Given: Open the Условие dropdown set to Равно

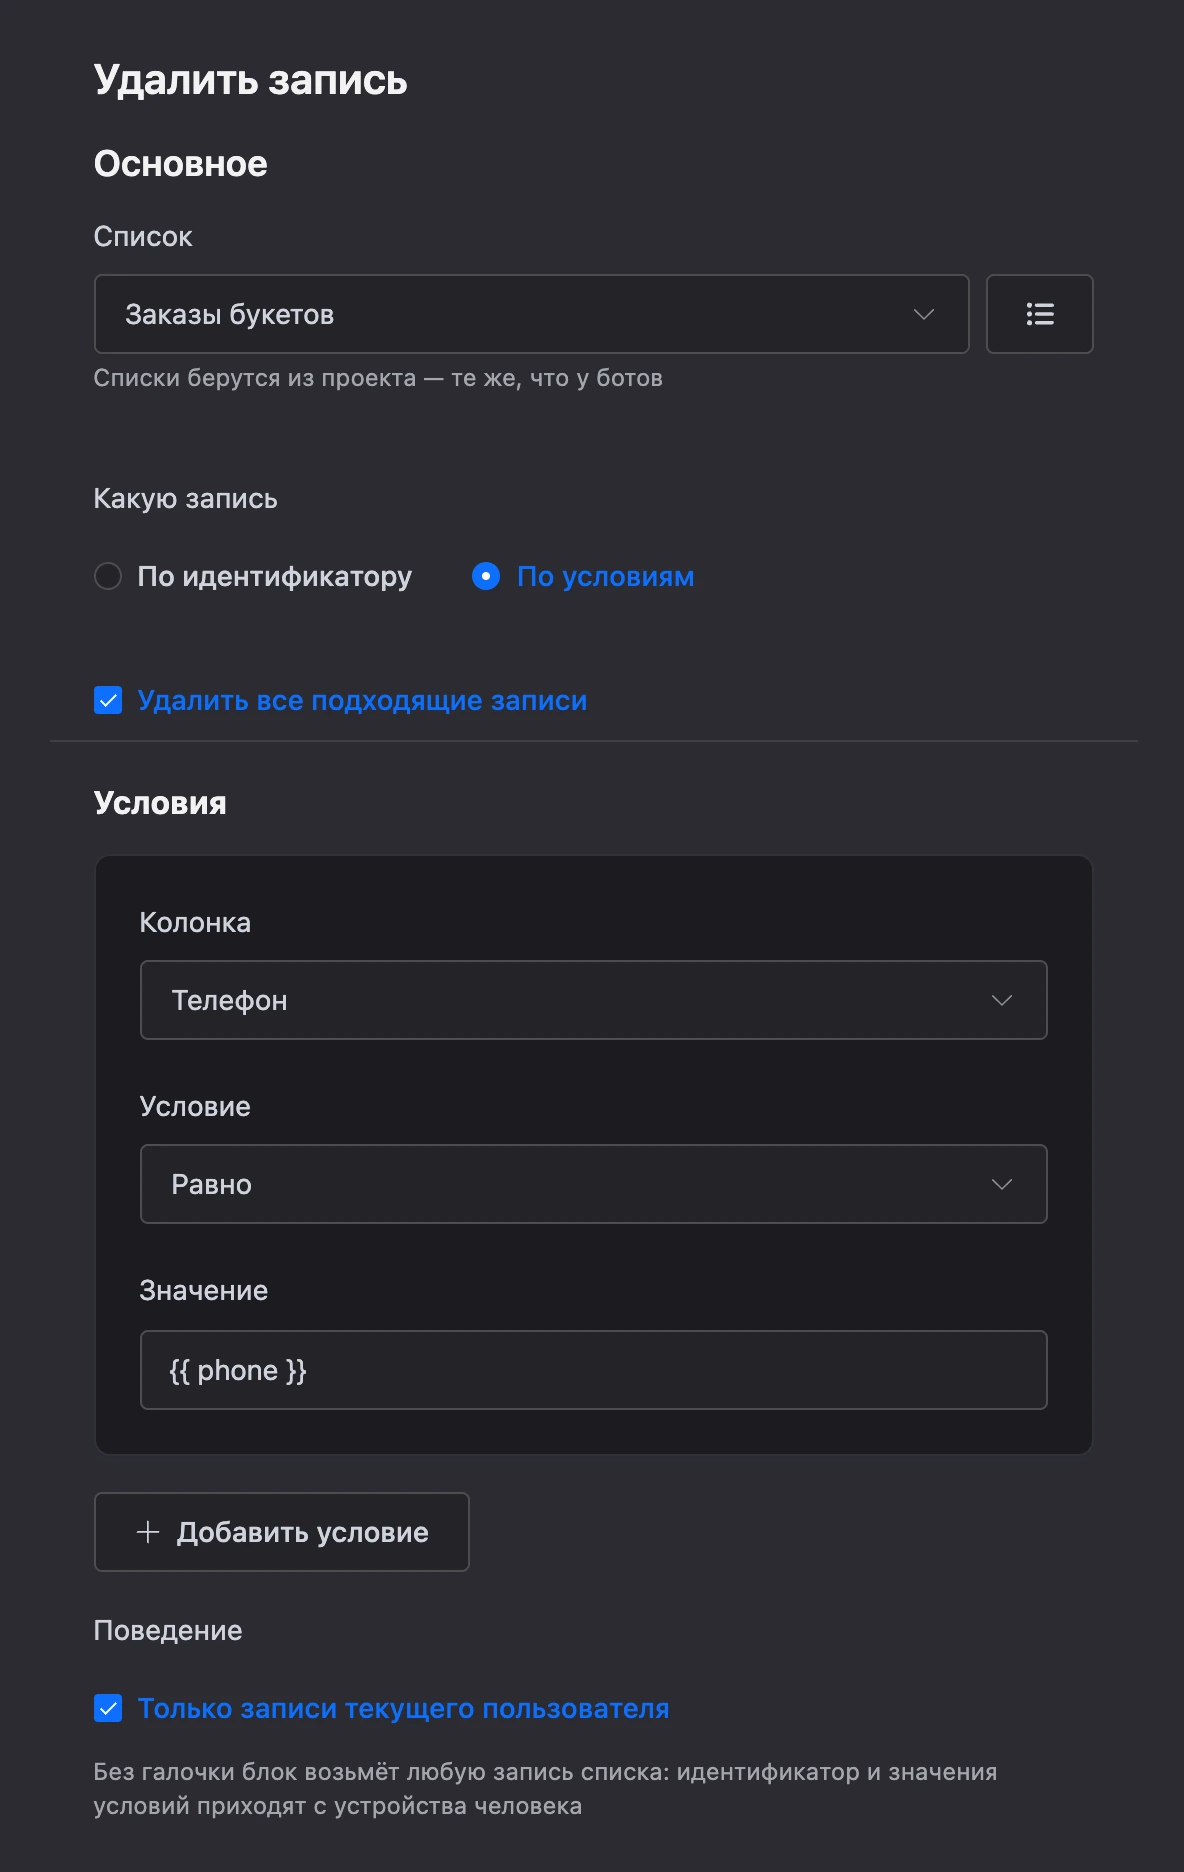Looking at the screenshot, I should pos(594,1184).
